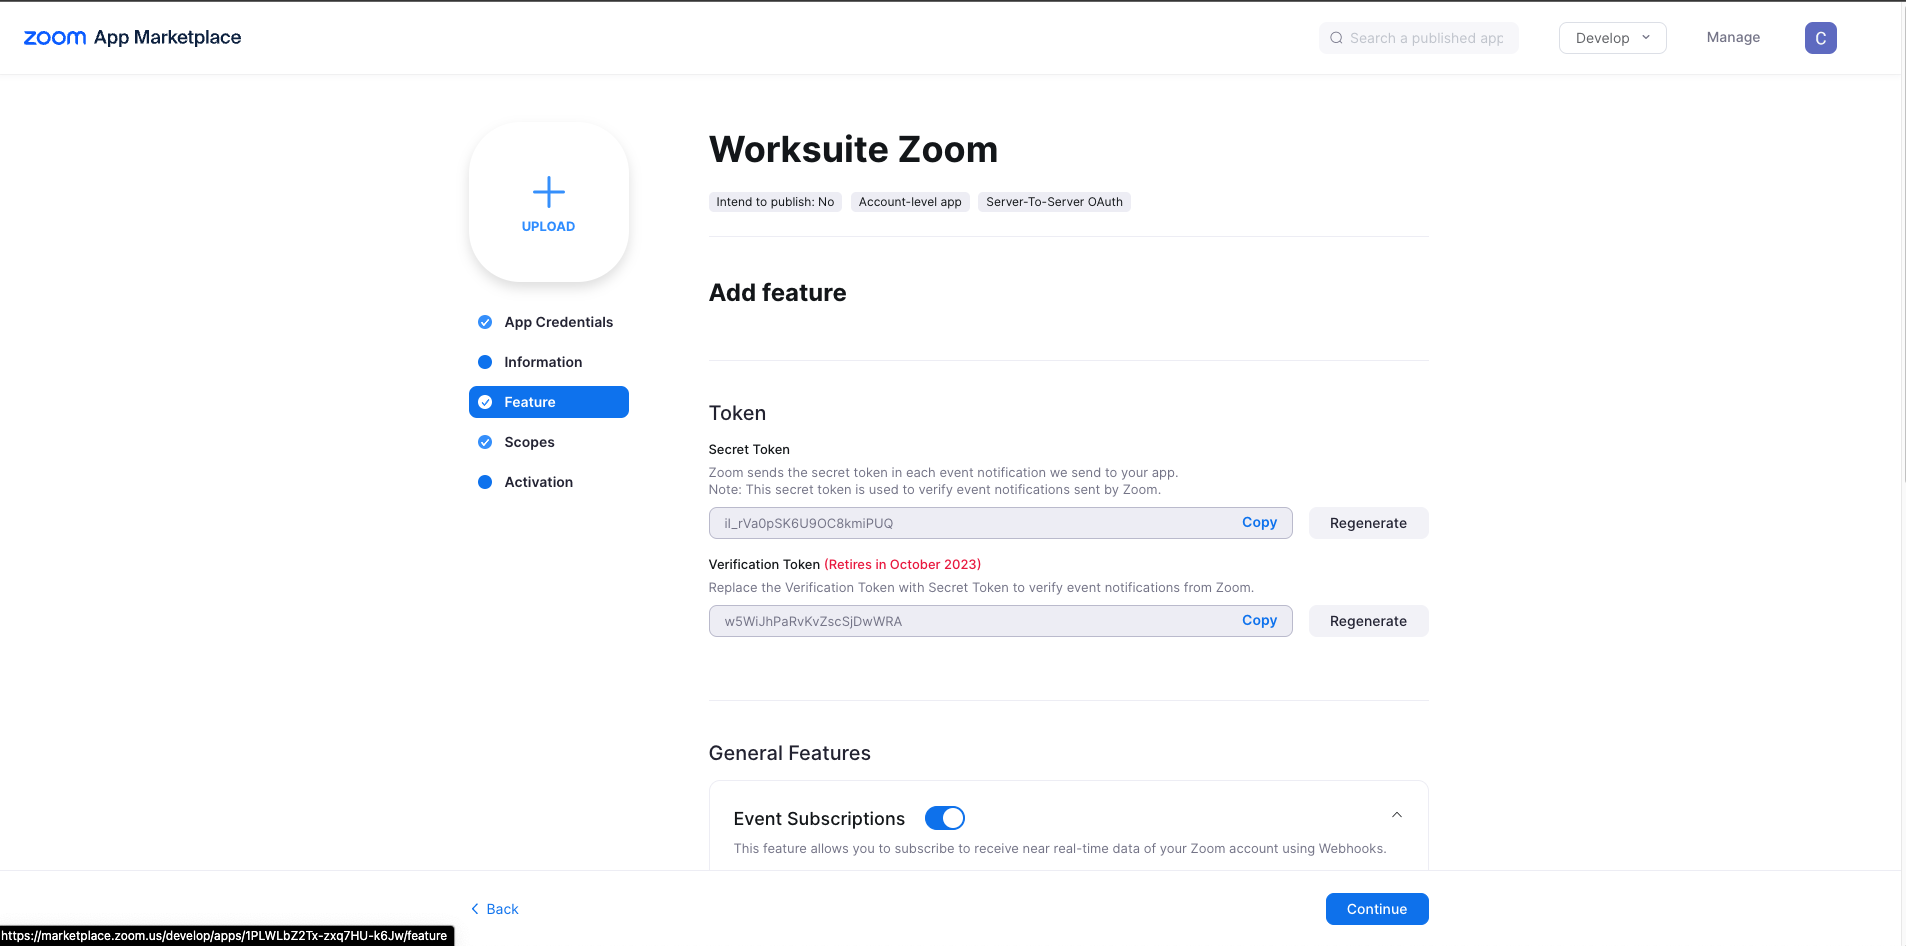The image size is (1906, 946).
Task: Click the Activation step dot icon
Action: click(x=485, y=482)
